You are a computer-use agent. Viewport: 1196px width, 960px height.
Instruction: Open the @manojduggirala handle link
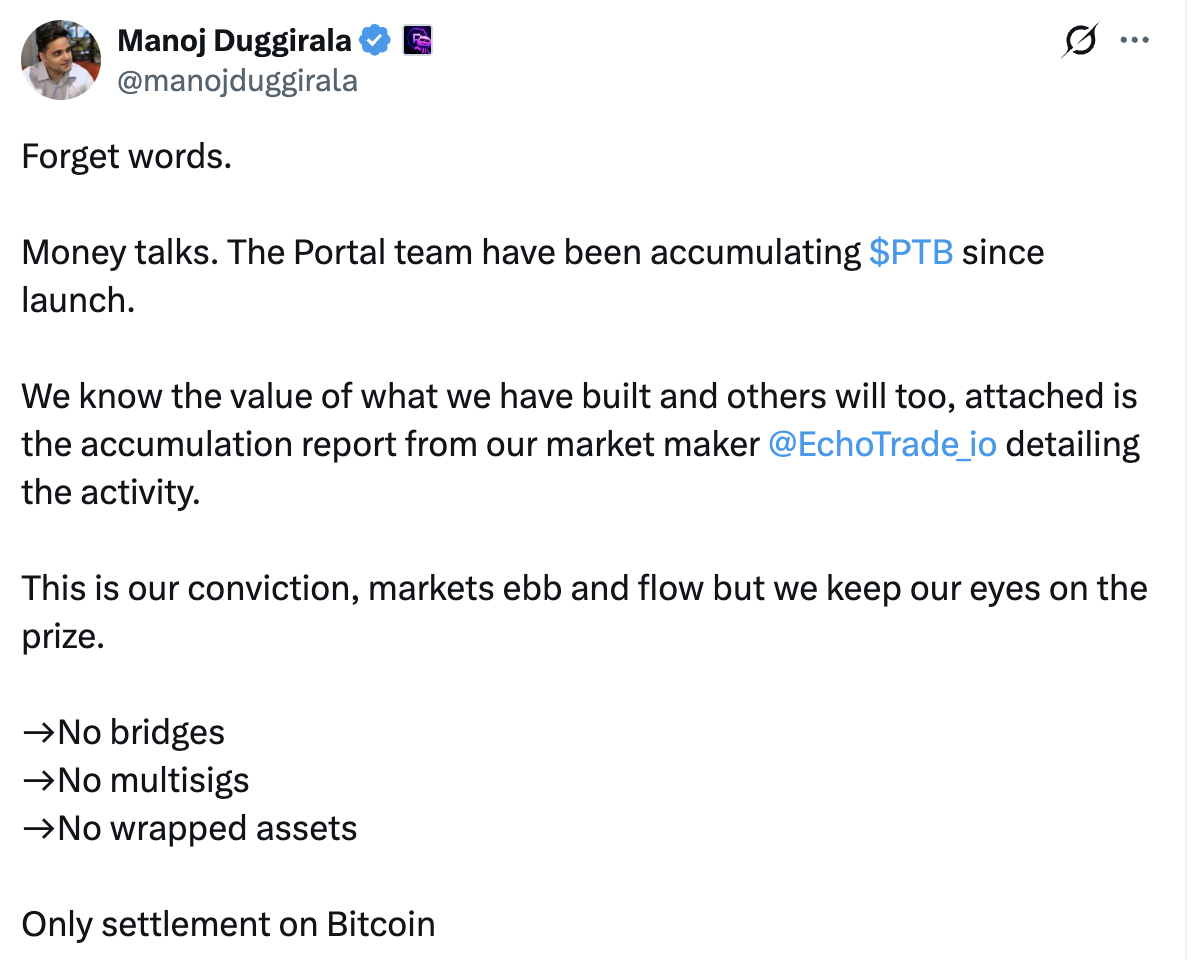pos(237,80)
